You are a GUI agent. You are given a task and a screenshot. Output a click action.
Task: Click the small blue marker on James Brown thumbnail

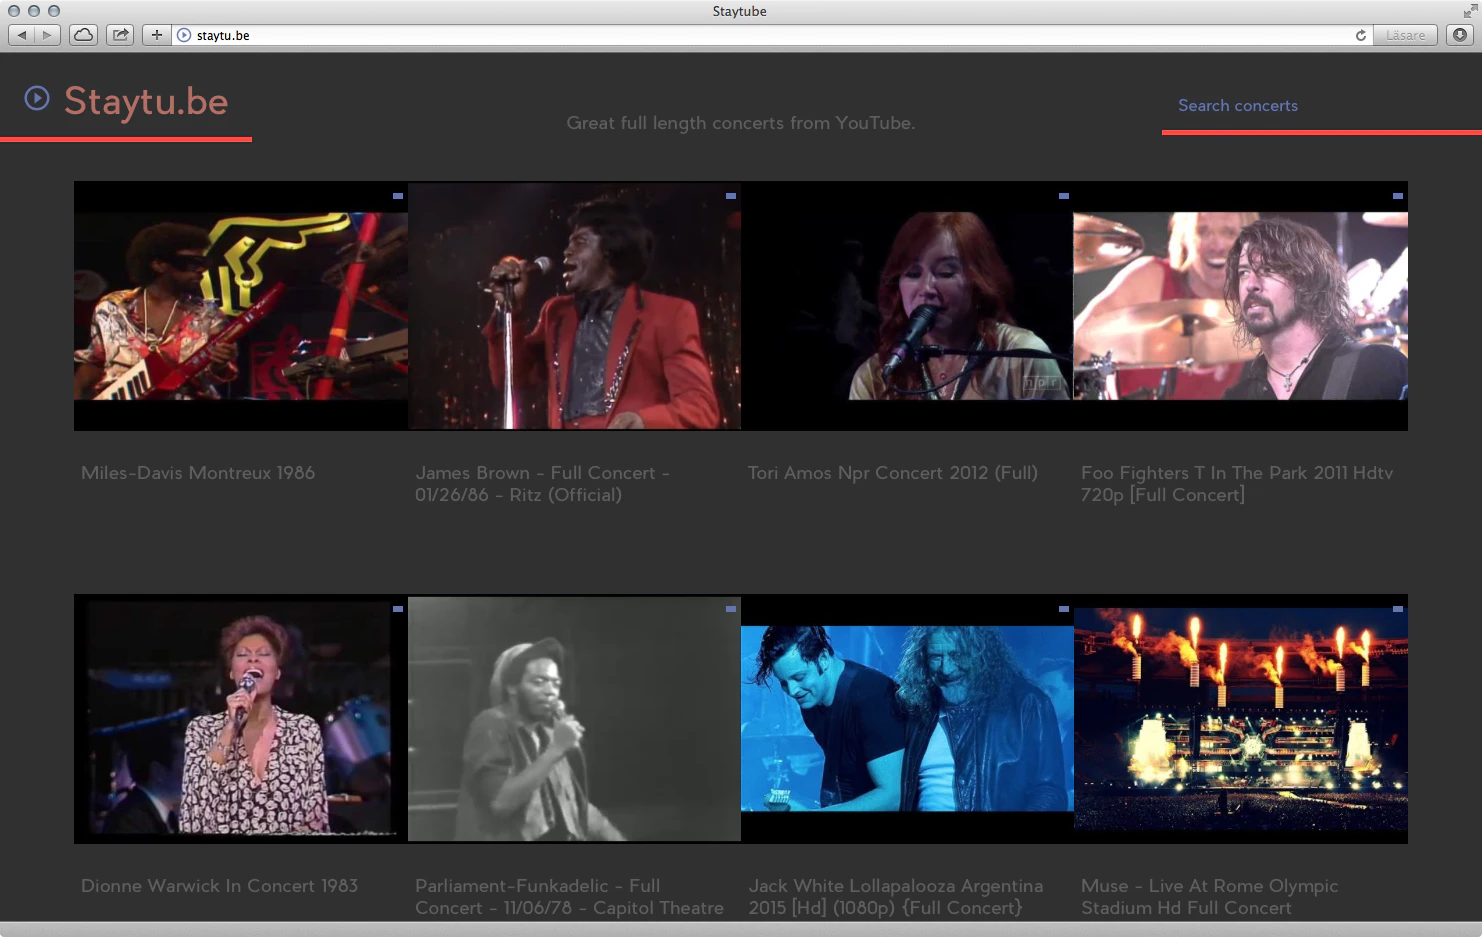pyautogui.click(x=731, y=196)
